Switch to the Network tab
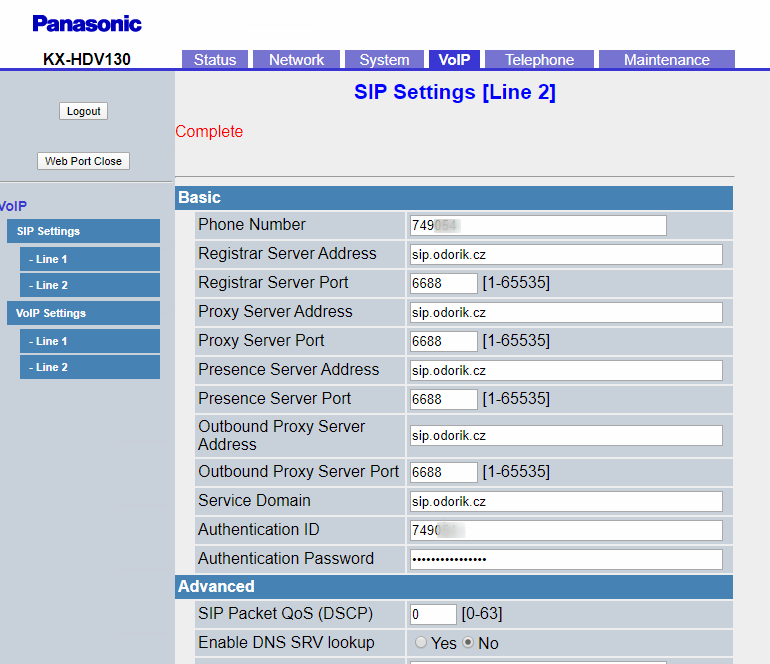770x664 pixels. coord(297,60)
